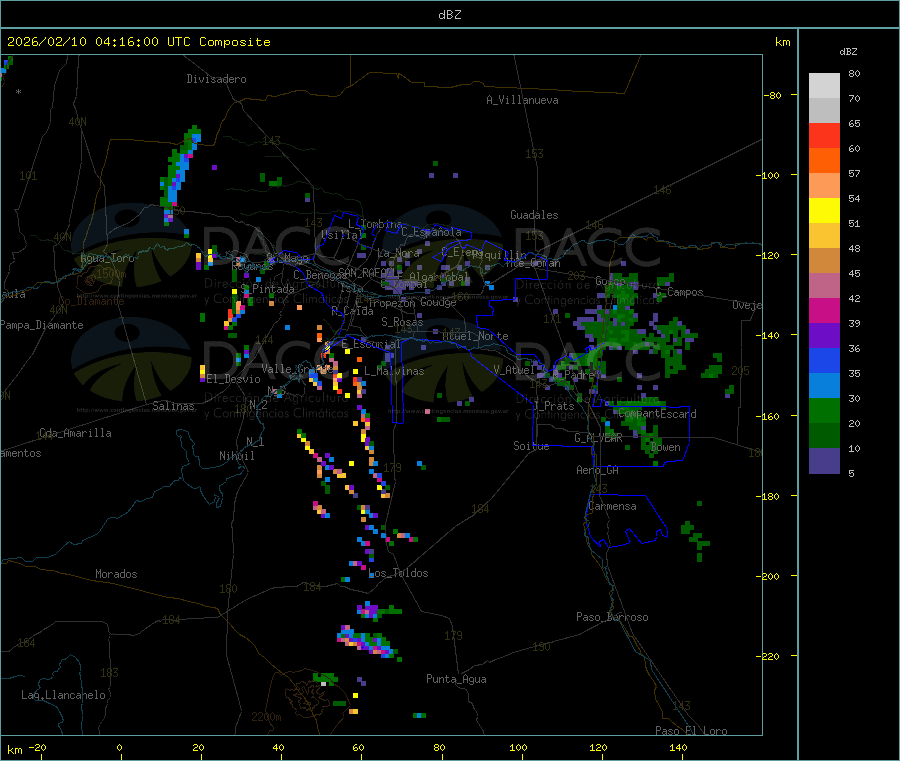Click the Nihuil map label
Screen dimensions: 900x761
click(x=237, y=456)
